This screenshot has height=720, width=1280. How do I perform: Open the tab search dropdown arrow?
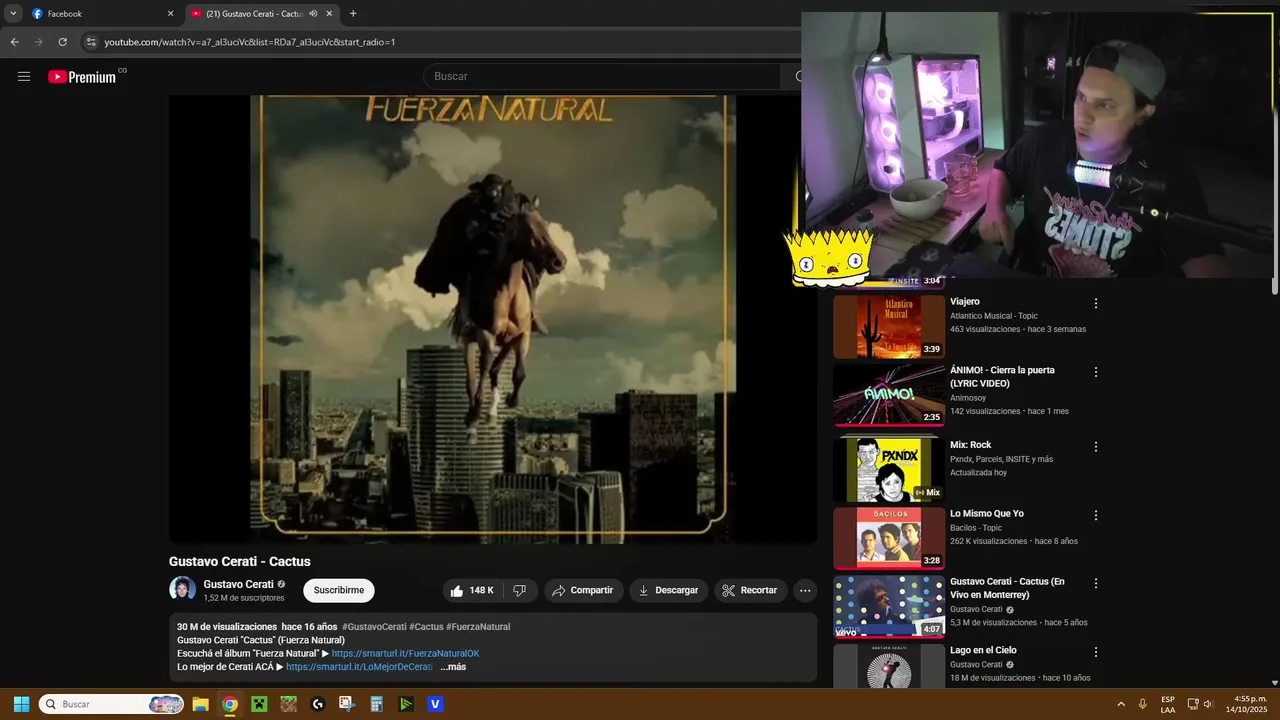(13, 14)
